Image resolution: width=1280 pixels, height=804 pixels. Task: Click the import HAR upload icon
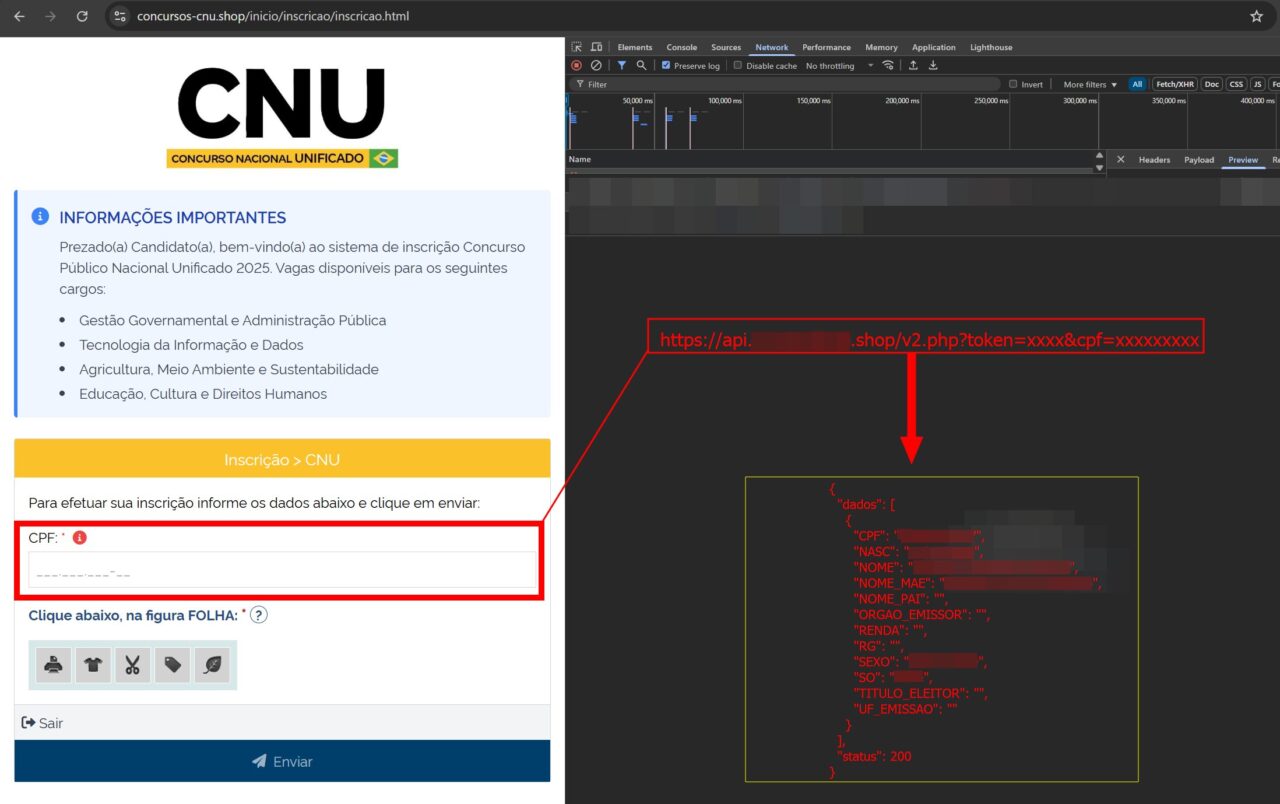913,65
